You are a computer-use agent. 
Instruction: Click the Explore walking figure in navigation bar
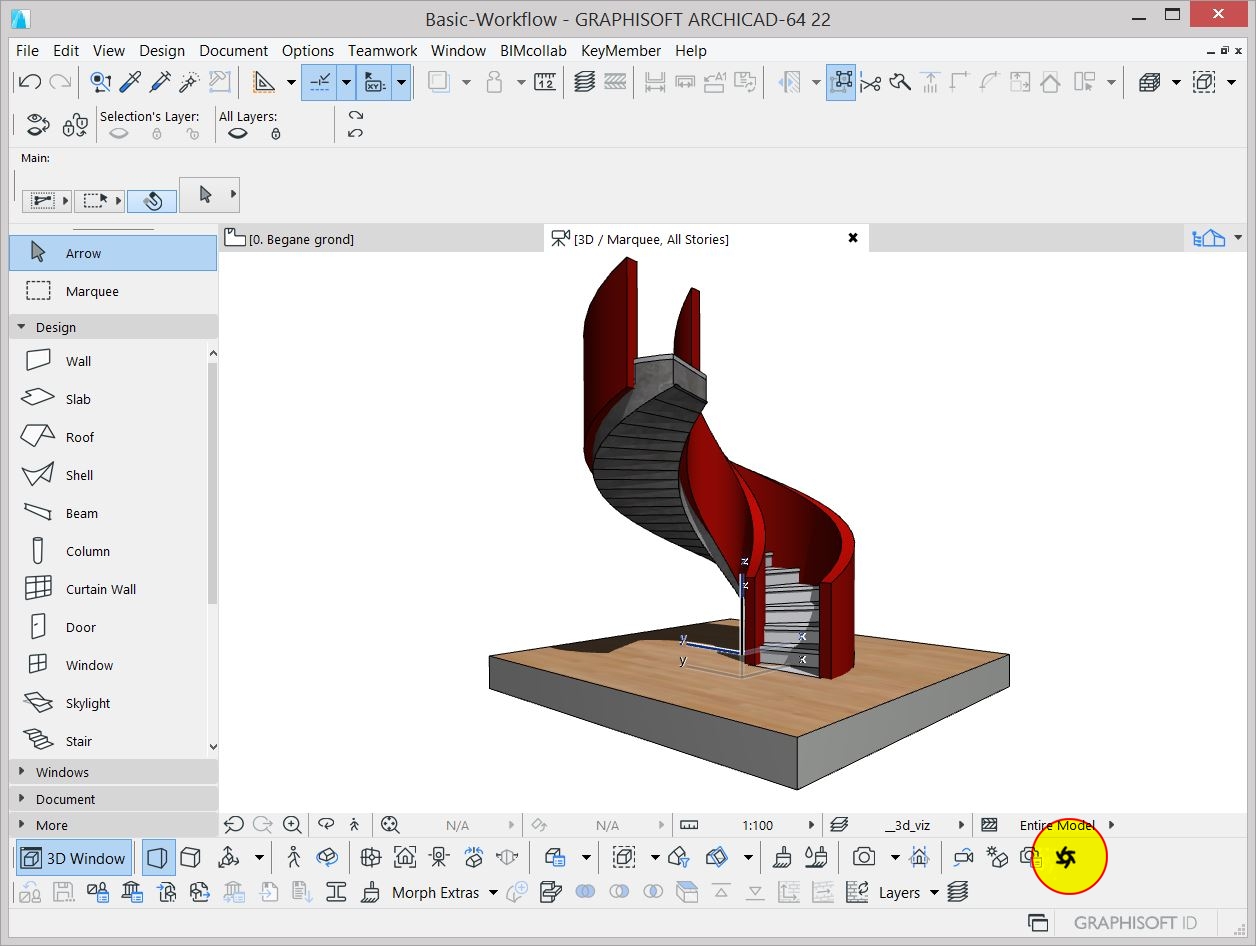pos(354,825)
